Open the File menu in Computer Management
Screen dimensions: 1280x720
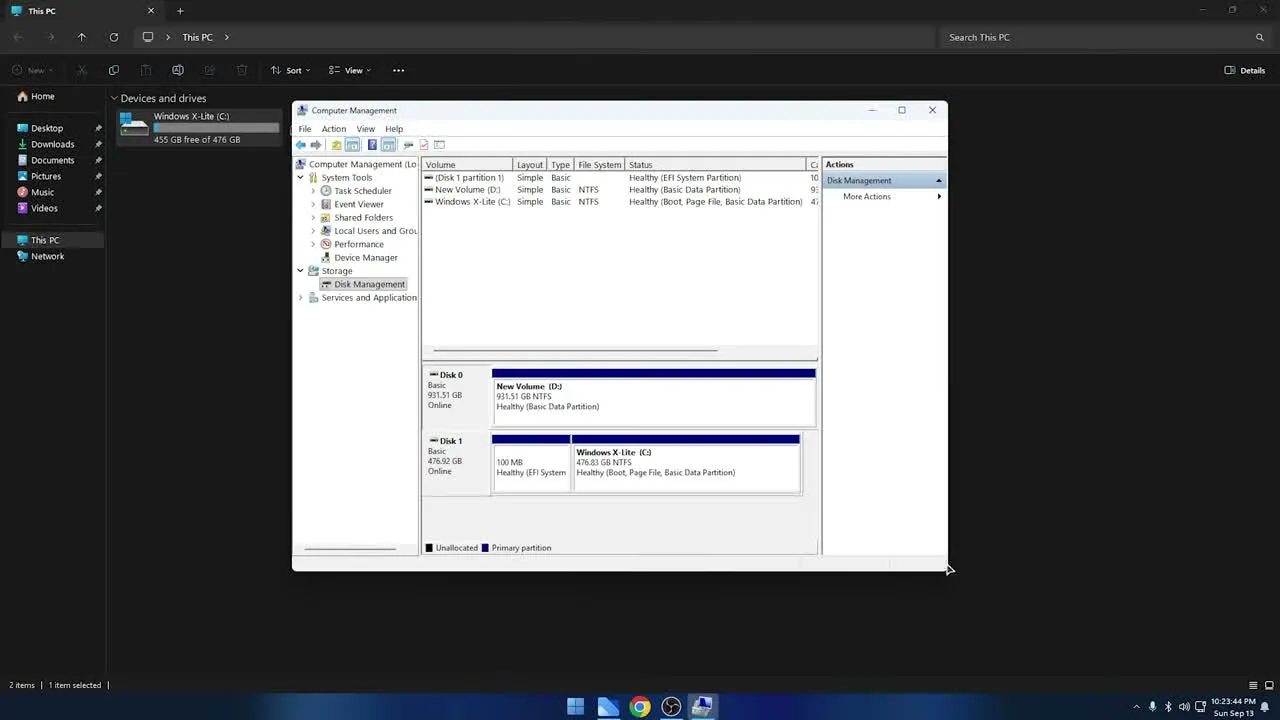304,129
